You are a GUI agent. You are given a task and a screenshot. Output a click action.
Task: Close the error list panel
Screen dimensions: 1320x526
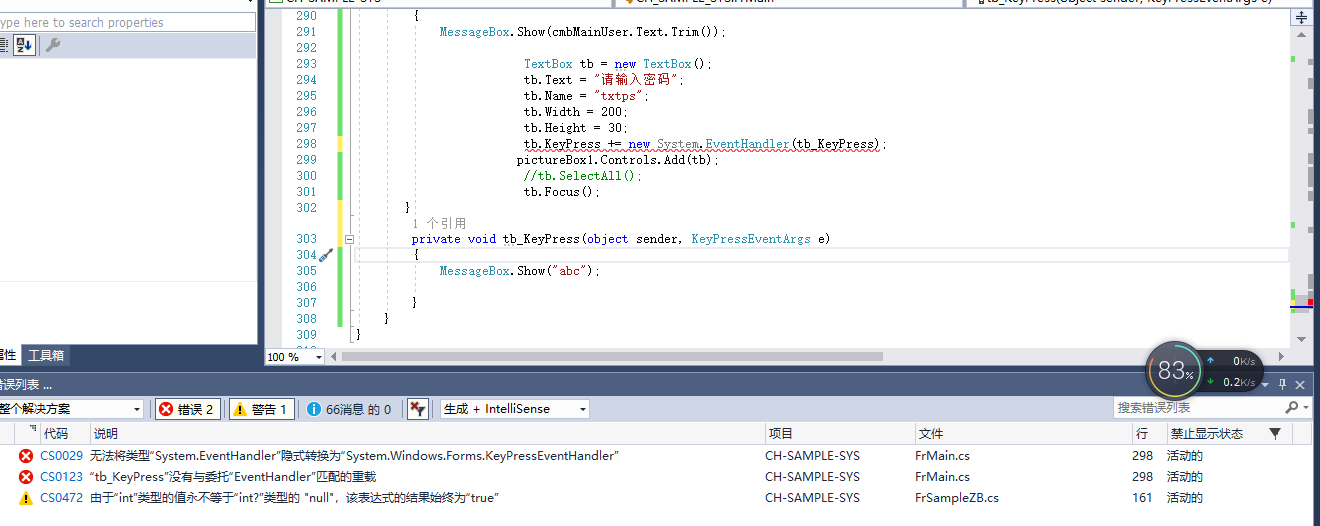pos(1301,384)
